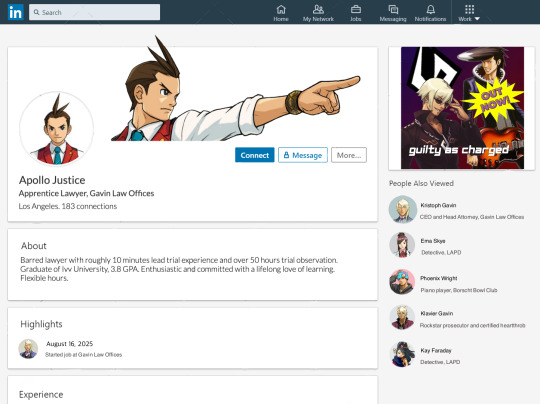Click Apollo Justice's round profile photo

[57, 128]
